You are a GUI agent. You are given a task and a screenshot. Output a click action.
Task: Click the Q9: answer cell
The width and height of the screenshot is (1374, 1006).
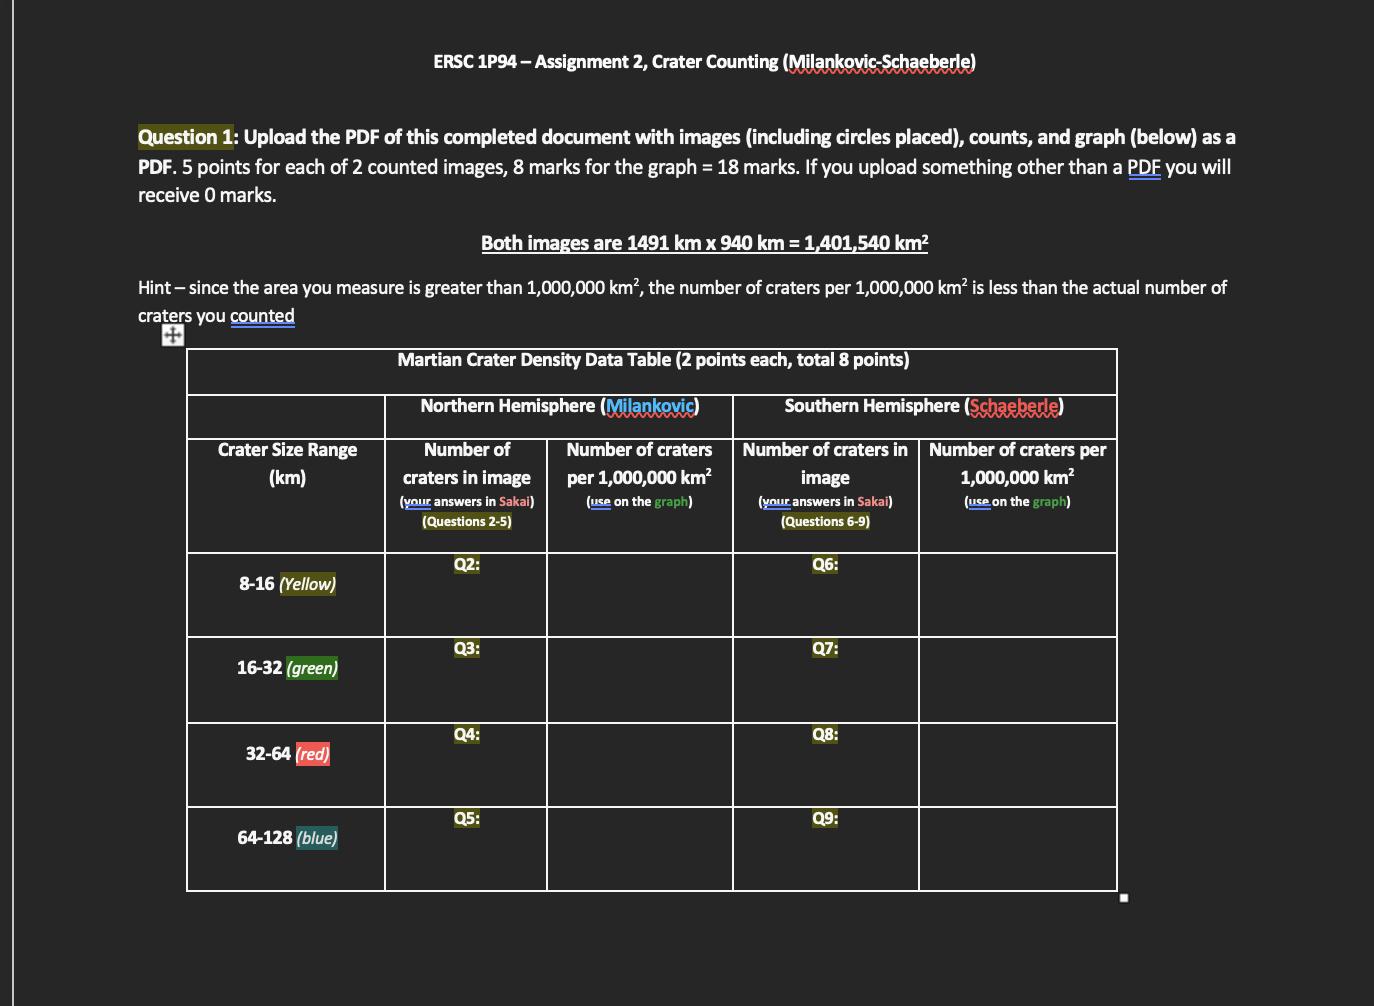tap(825, 849)
